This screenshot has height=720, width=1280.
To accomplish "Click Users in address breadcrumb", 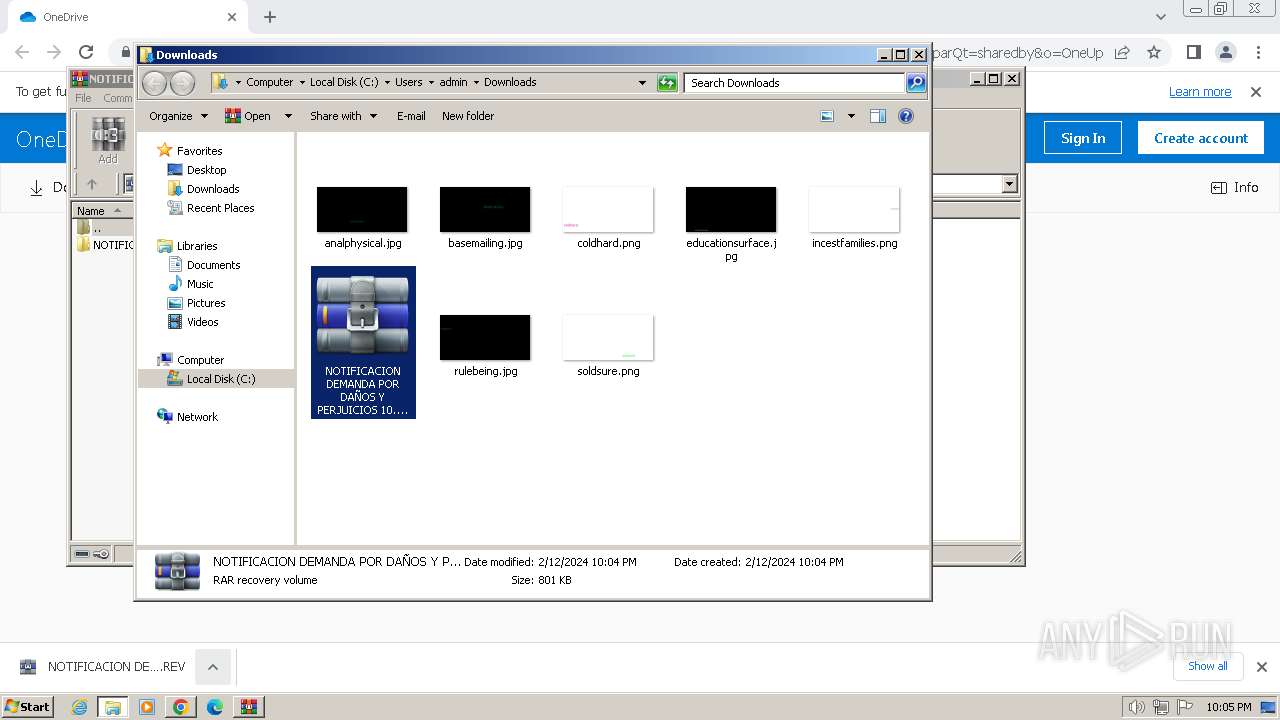I will tap(408, 83).
